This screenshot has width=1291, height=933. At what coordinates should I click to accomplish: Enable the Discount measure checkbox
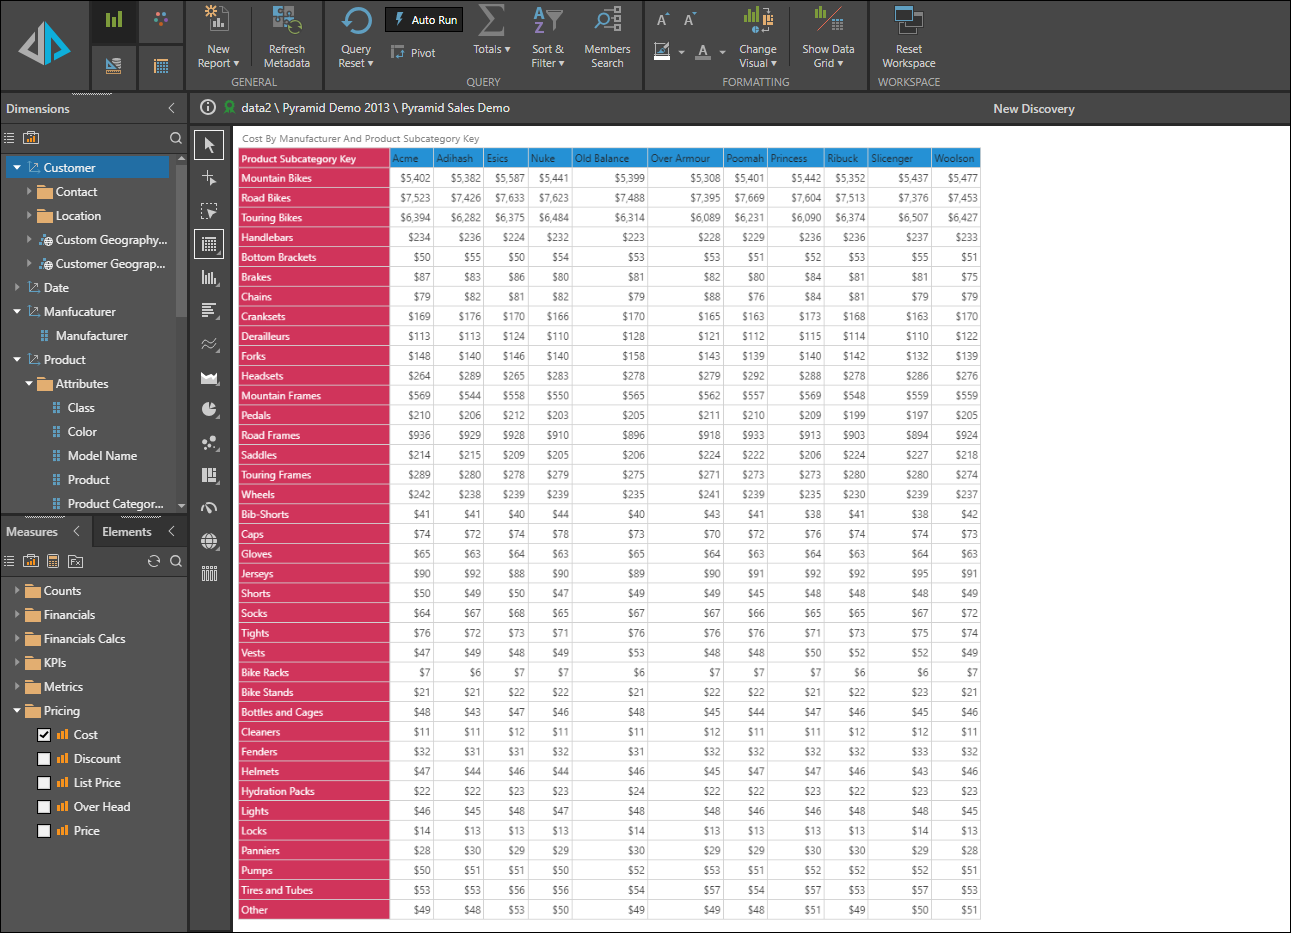coord(44,759)
